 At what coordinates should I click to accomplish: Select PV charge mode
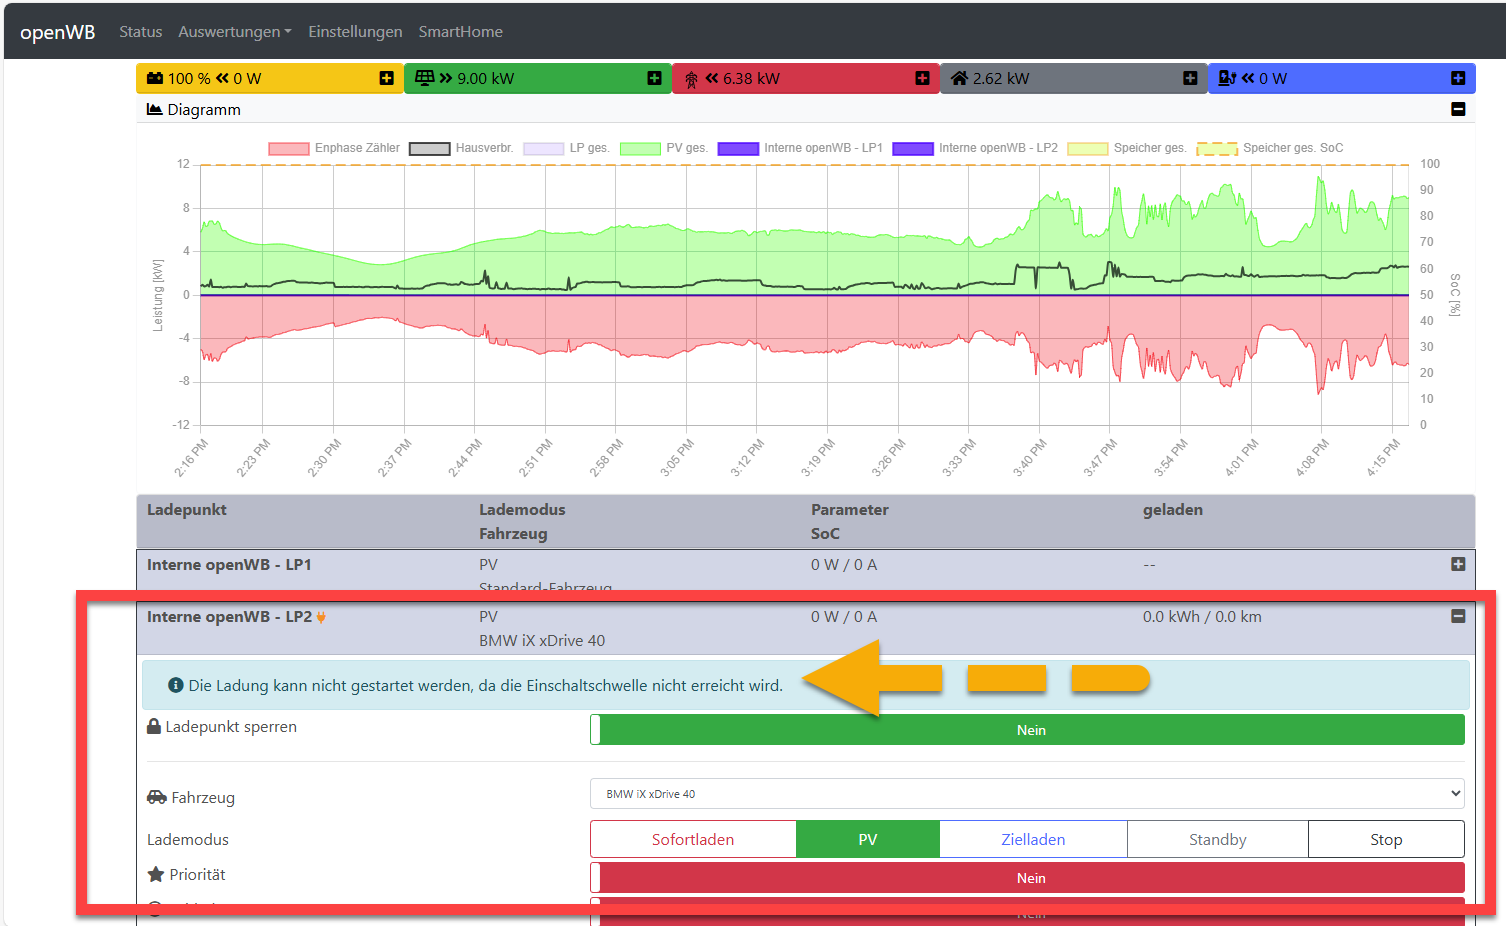(x=868, y=839)
